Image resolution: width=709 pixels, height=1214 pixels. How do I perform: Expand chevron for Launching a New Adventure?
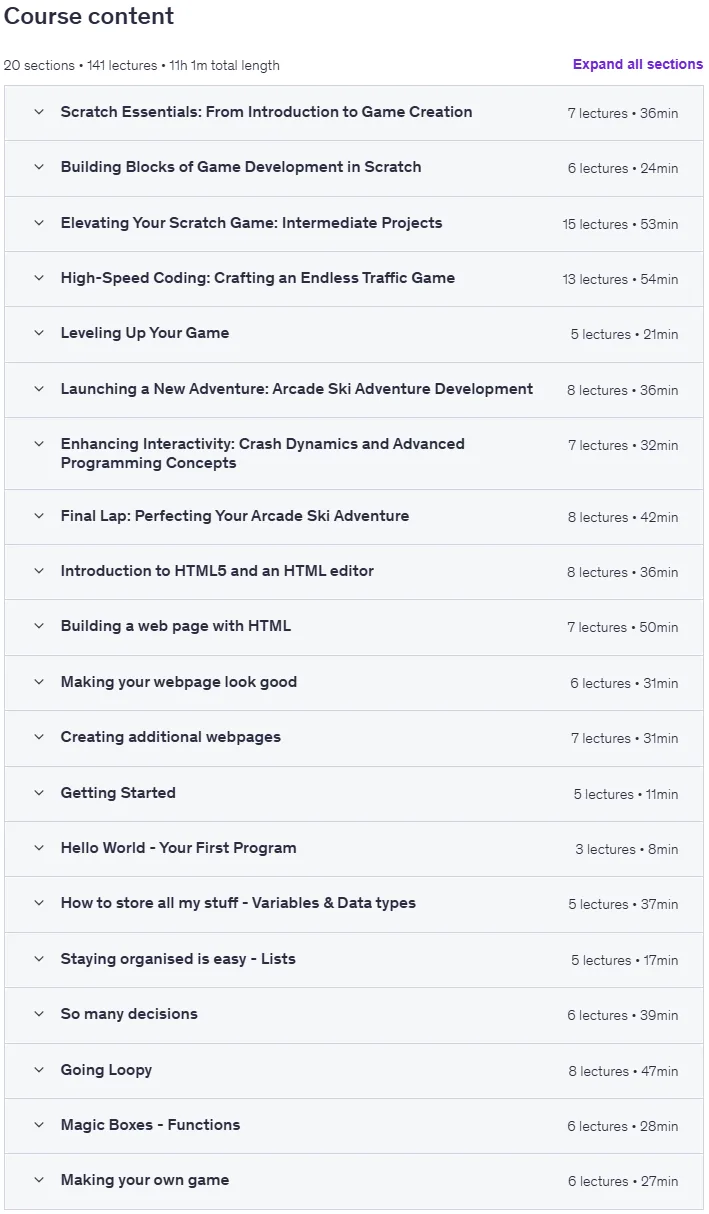39,389
